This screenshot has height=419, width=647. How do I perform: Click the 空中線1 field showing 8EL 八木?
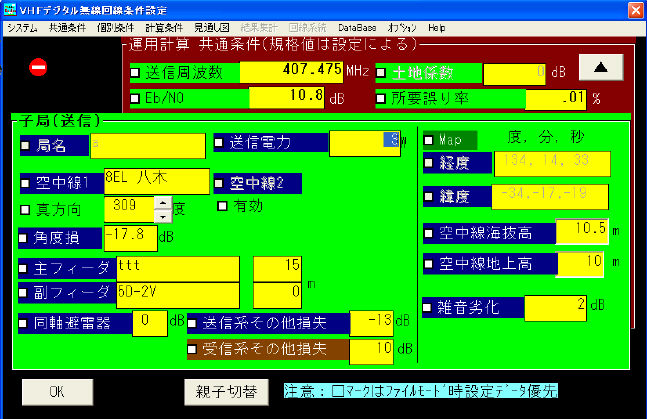pos(154,183)
